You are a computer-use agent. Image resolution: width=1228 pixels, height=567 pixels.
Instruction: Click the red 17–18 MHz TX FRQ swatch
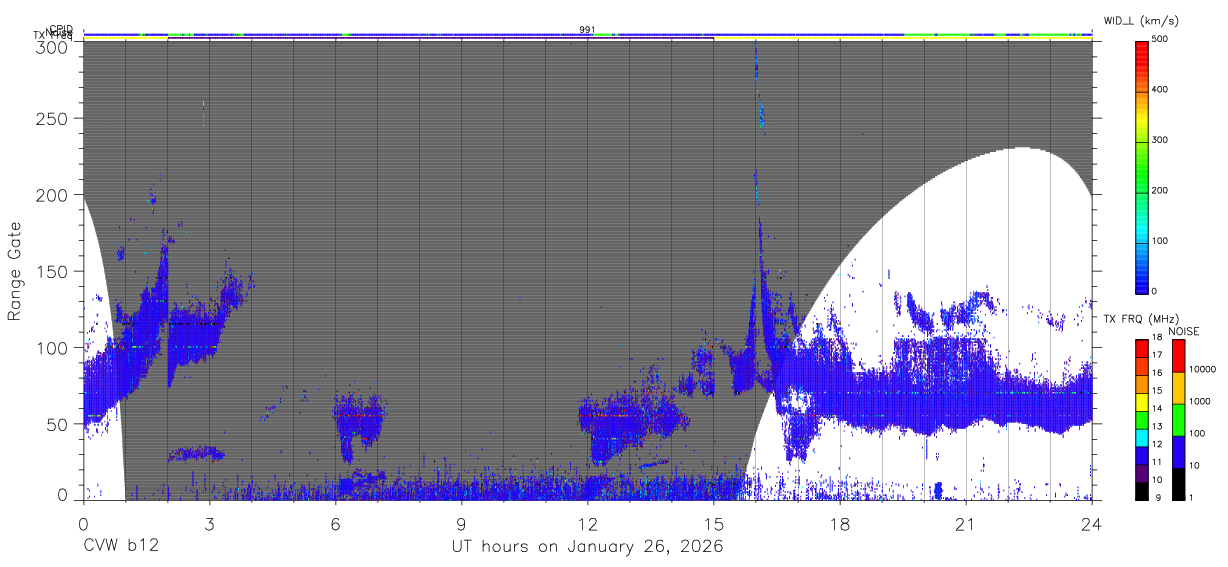pos(1141,348)
